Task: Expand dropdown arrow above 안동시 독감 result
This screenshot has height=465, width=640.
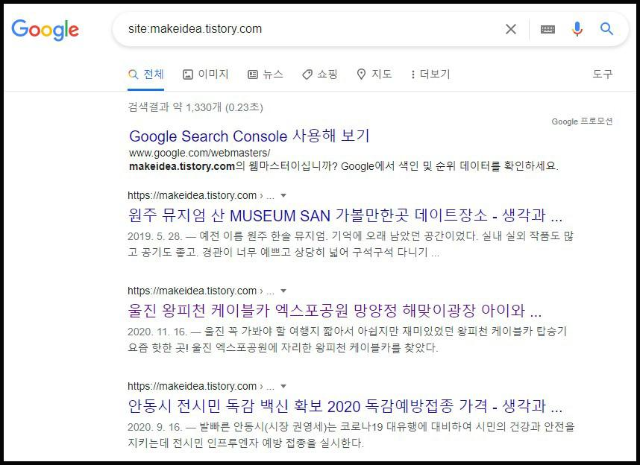Action: pos(283,386)
